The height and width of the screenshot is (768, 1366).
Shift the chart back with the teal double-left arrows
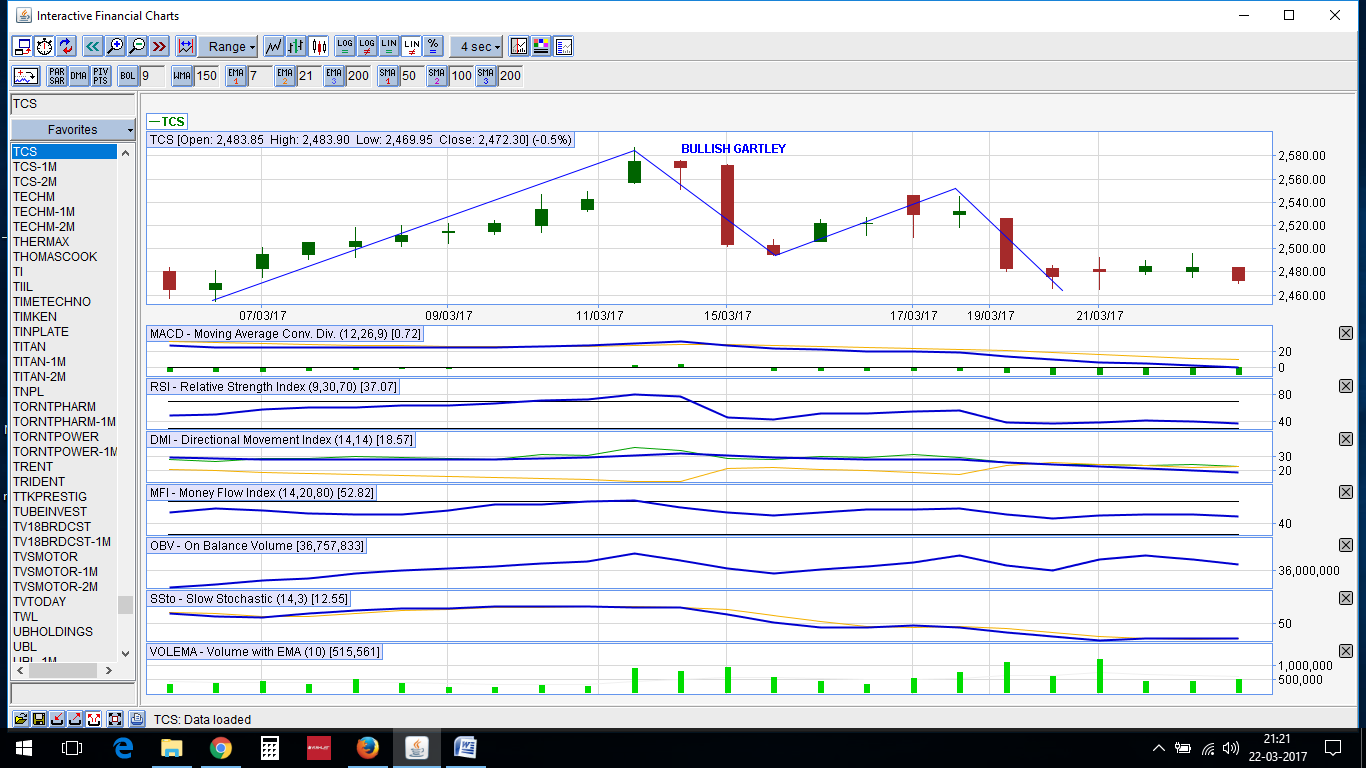point(93,46)
